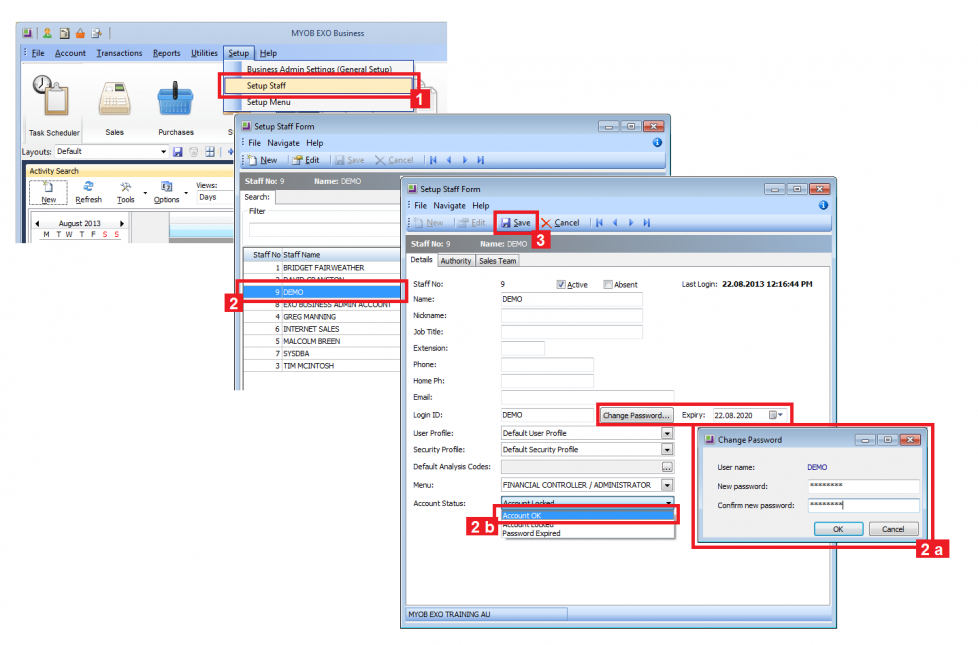The image size is (978, 645).
Task: Expand the User Profile dropdown
Action: click(667, 433)
